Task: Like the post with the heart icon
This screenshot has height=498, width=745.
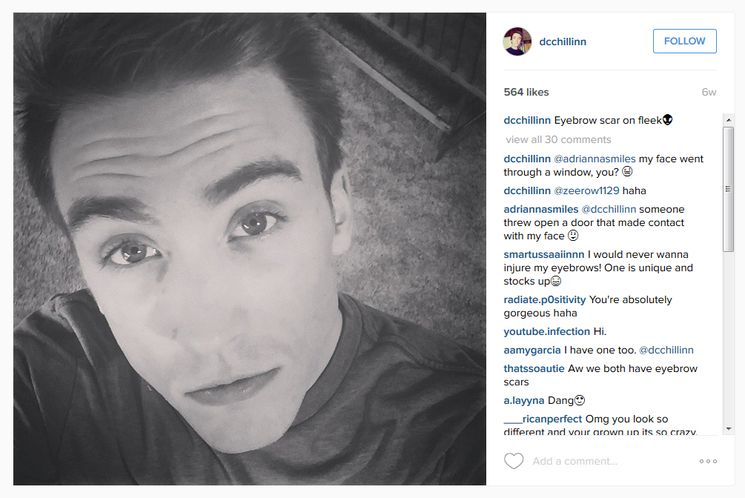Action: (514, 461)
